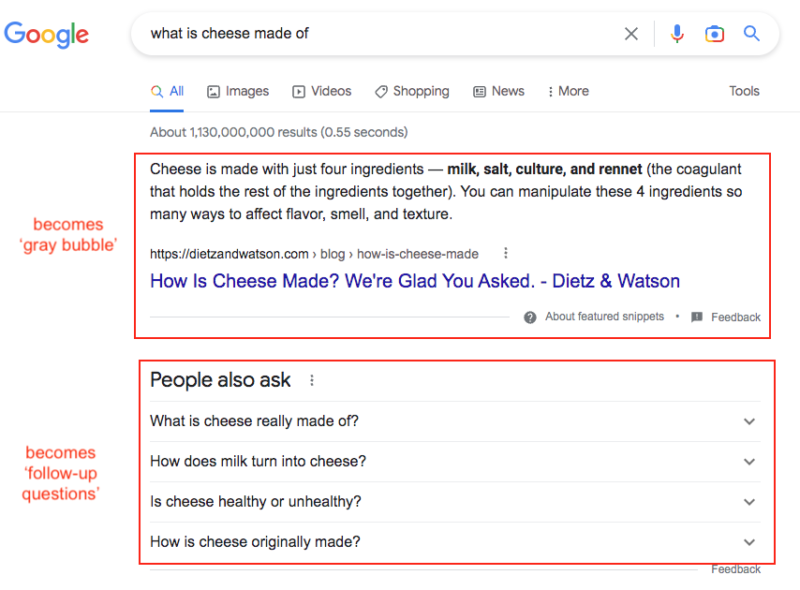This screenshot has height=590, width=800.
Task: Open three-dot menu next to dietzandwatson URL
Action: [x=506, y=254]
